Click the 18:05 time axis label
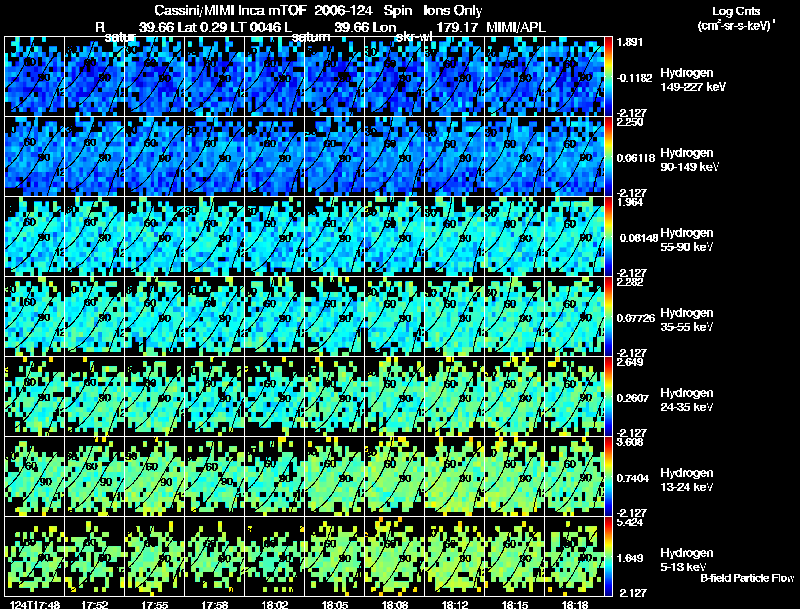This screenshot has width=800, height=609. [335, 604]
